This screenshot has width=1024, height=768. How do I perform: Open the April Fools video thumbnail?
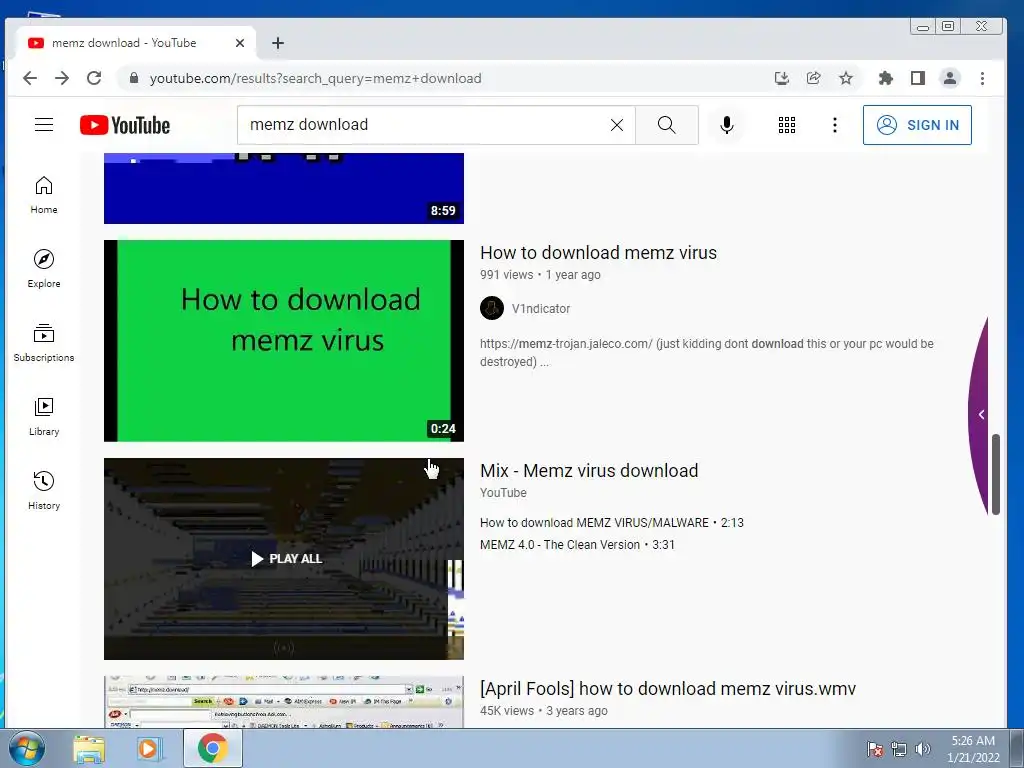[283, 702]
